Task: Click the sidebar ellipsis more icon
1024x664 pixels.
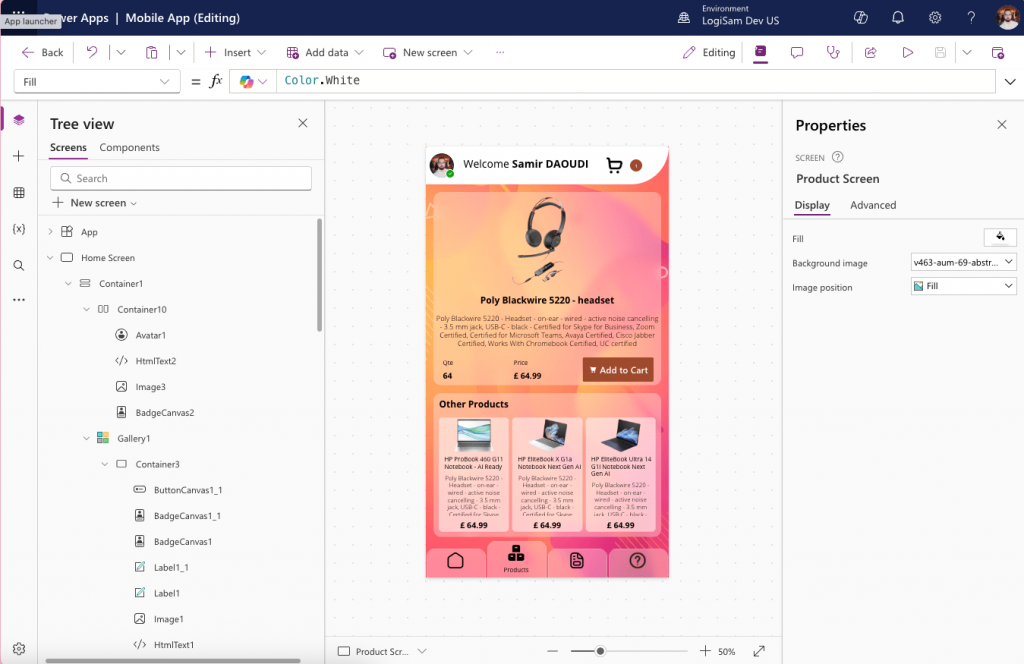Action: pyautogui.click(x=19, y=300)
